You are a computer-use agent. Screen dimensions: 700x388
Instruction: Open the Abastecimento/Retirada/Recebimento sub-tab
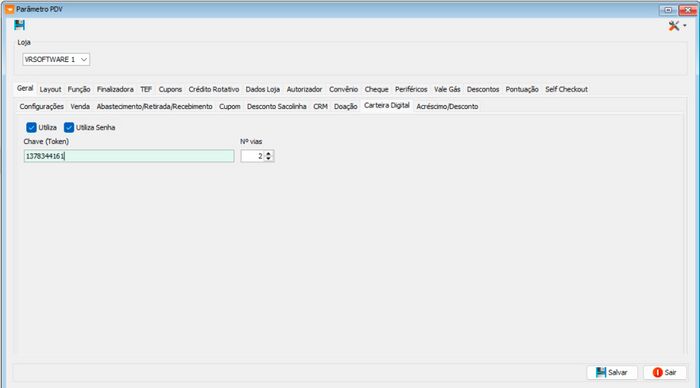click(x=154, y=106)
